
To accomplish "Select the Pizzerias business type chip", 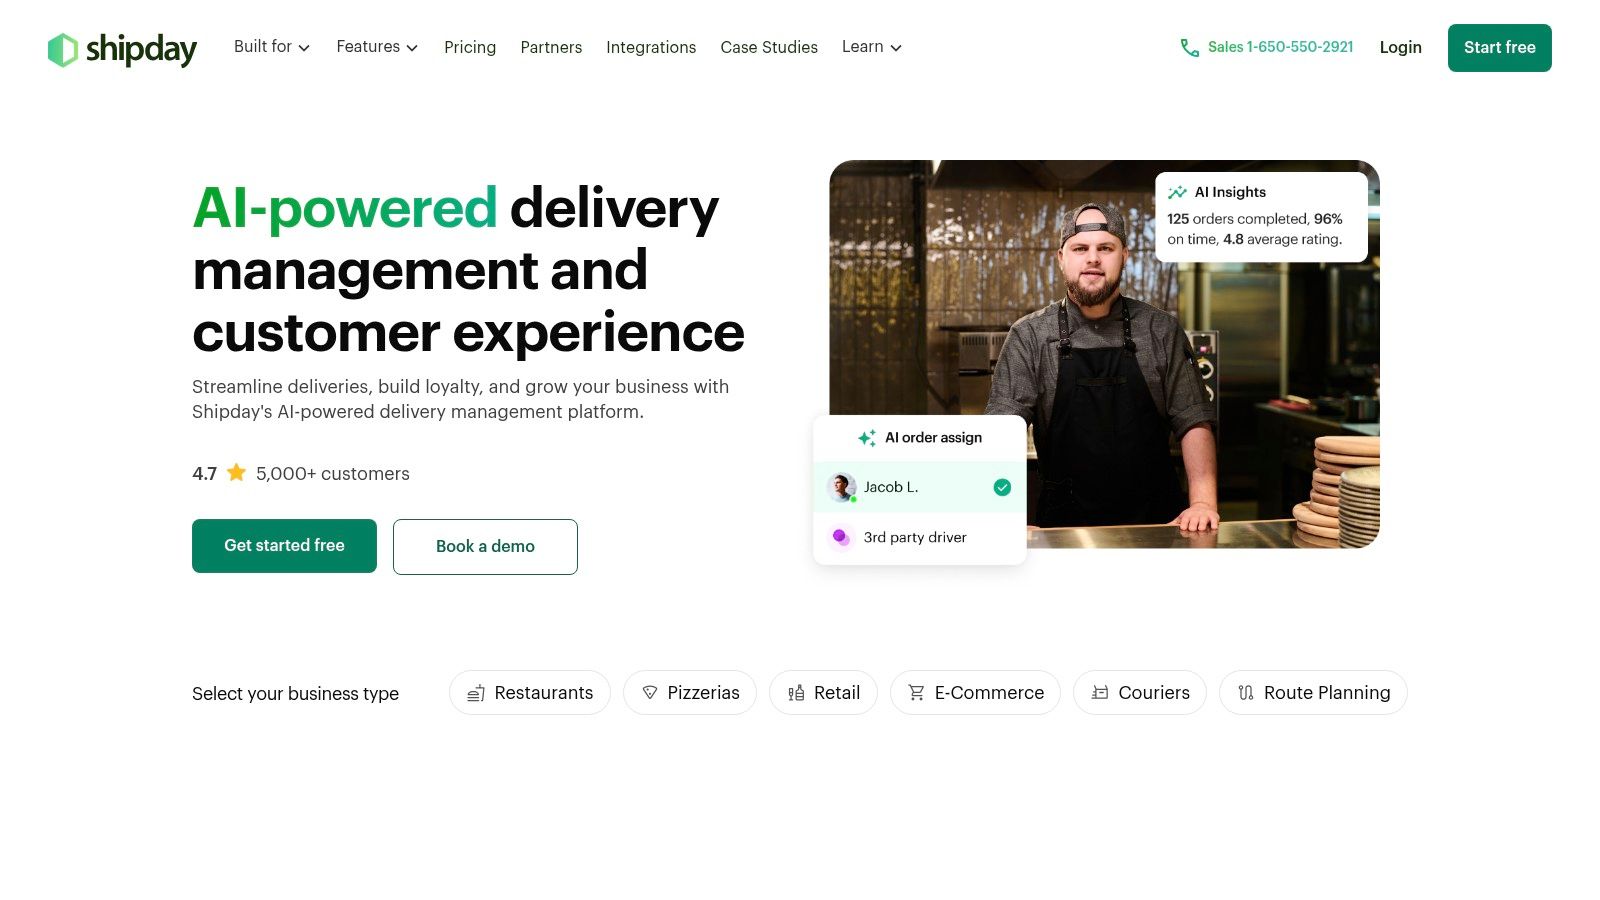I will (690, 692).
